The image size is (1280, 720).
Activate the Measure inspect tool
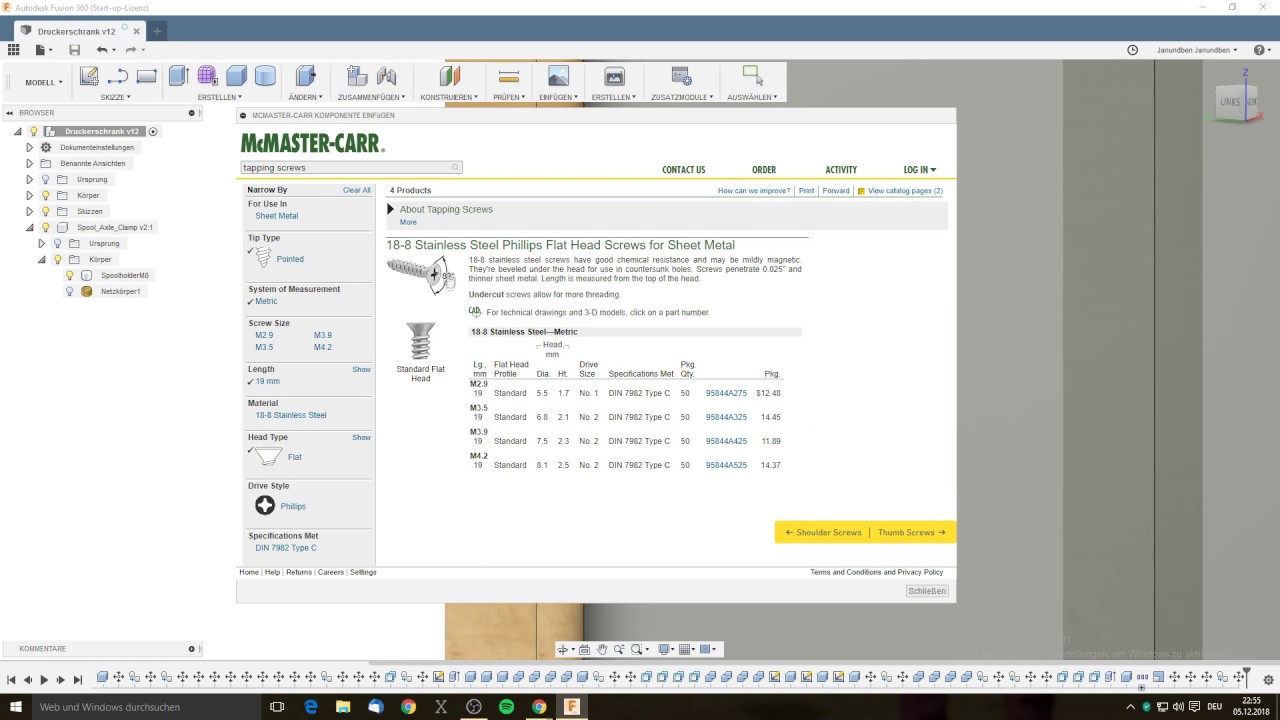tap(508, 76)
